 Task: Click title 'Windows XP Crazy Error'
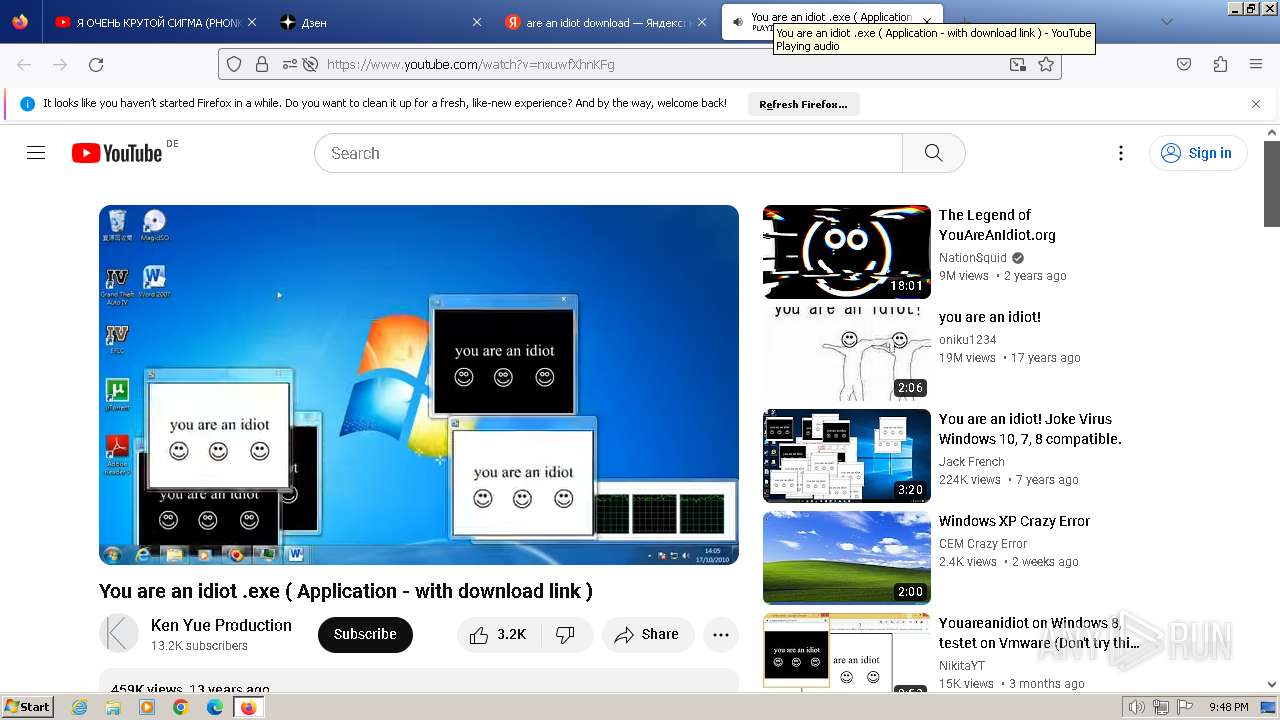click(x=1014, y=521)
